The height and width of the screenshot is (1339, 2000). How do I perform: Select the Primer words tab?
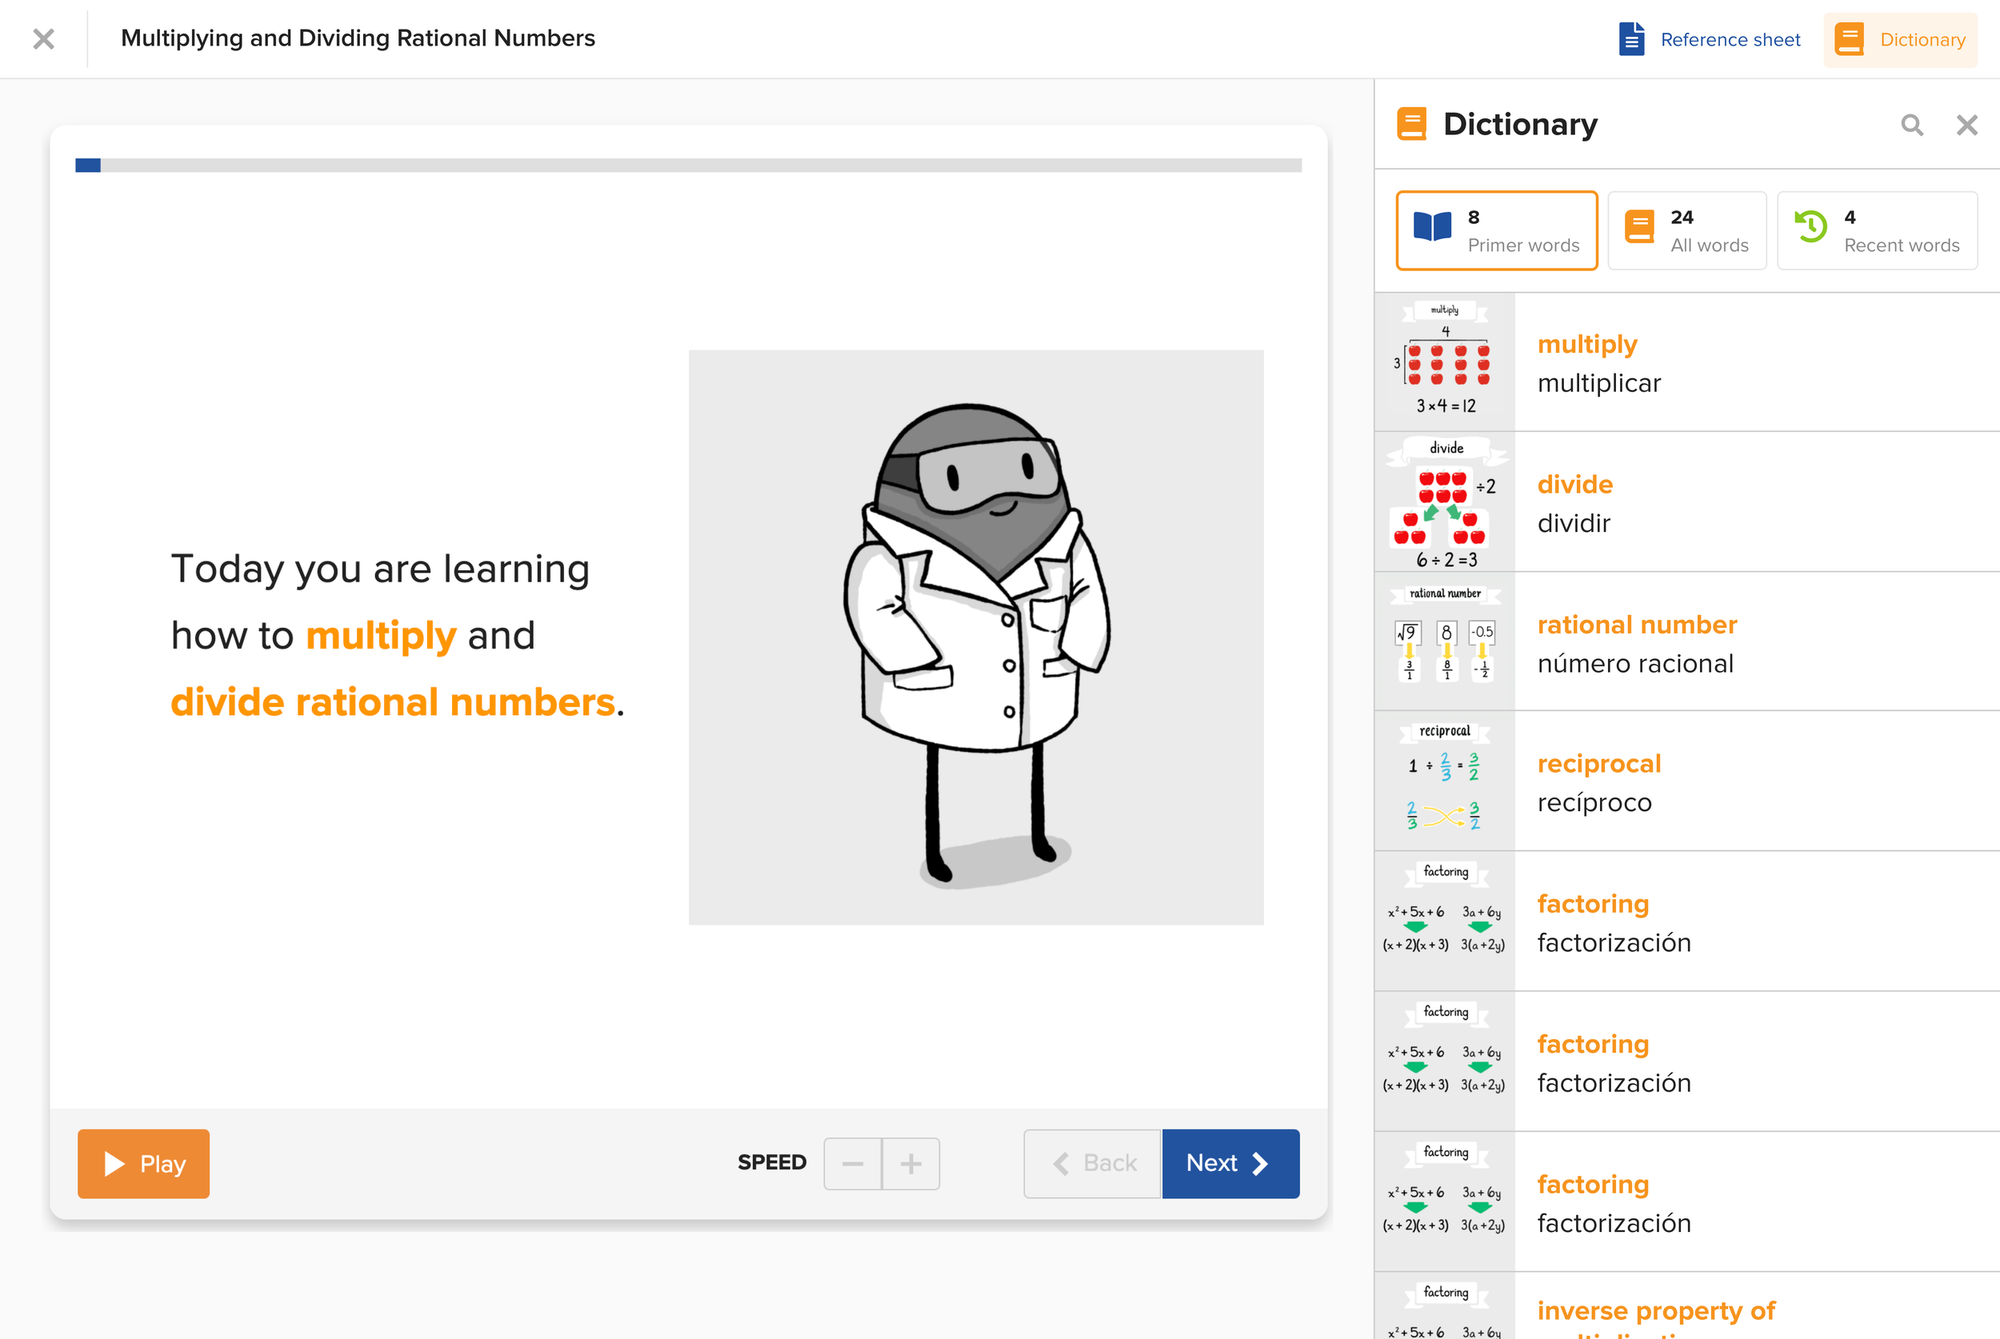point(1496,231)
